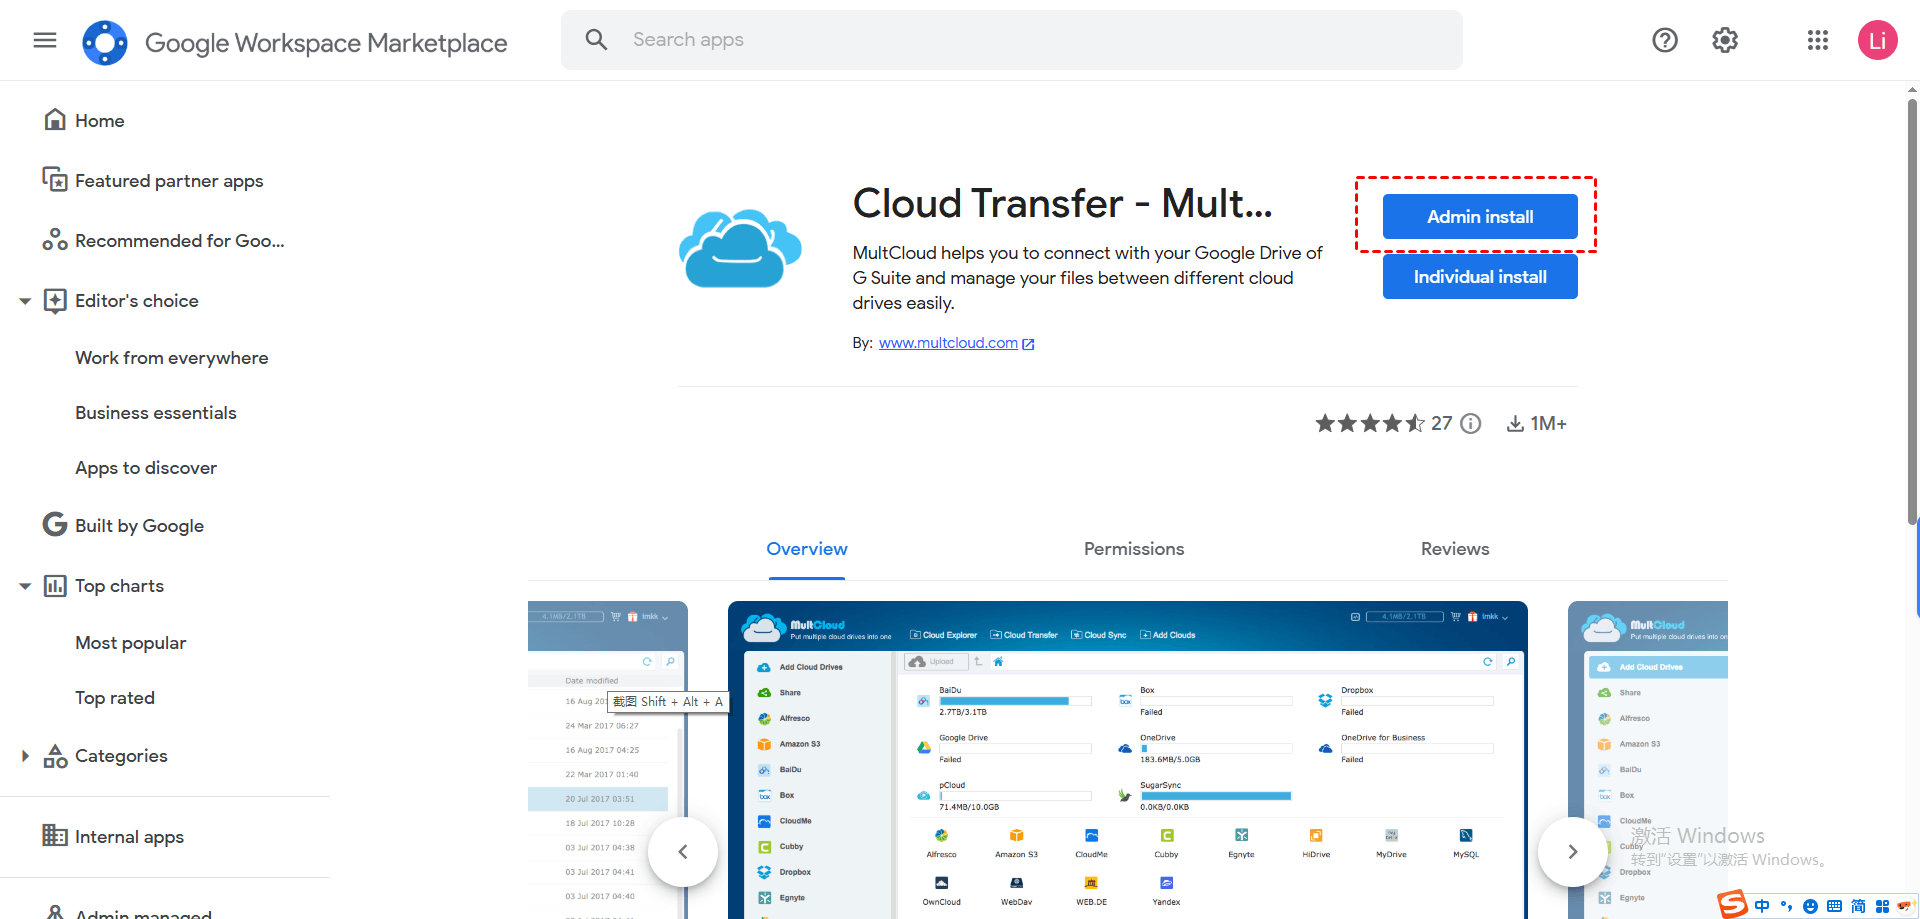Open Most popular in sidebar
The image size is (1920, 919).
pos(131,643)
